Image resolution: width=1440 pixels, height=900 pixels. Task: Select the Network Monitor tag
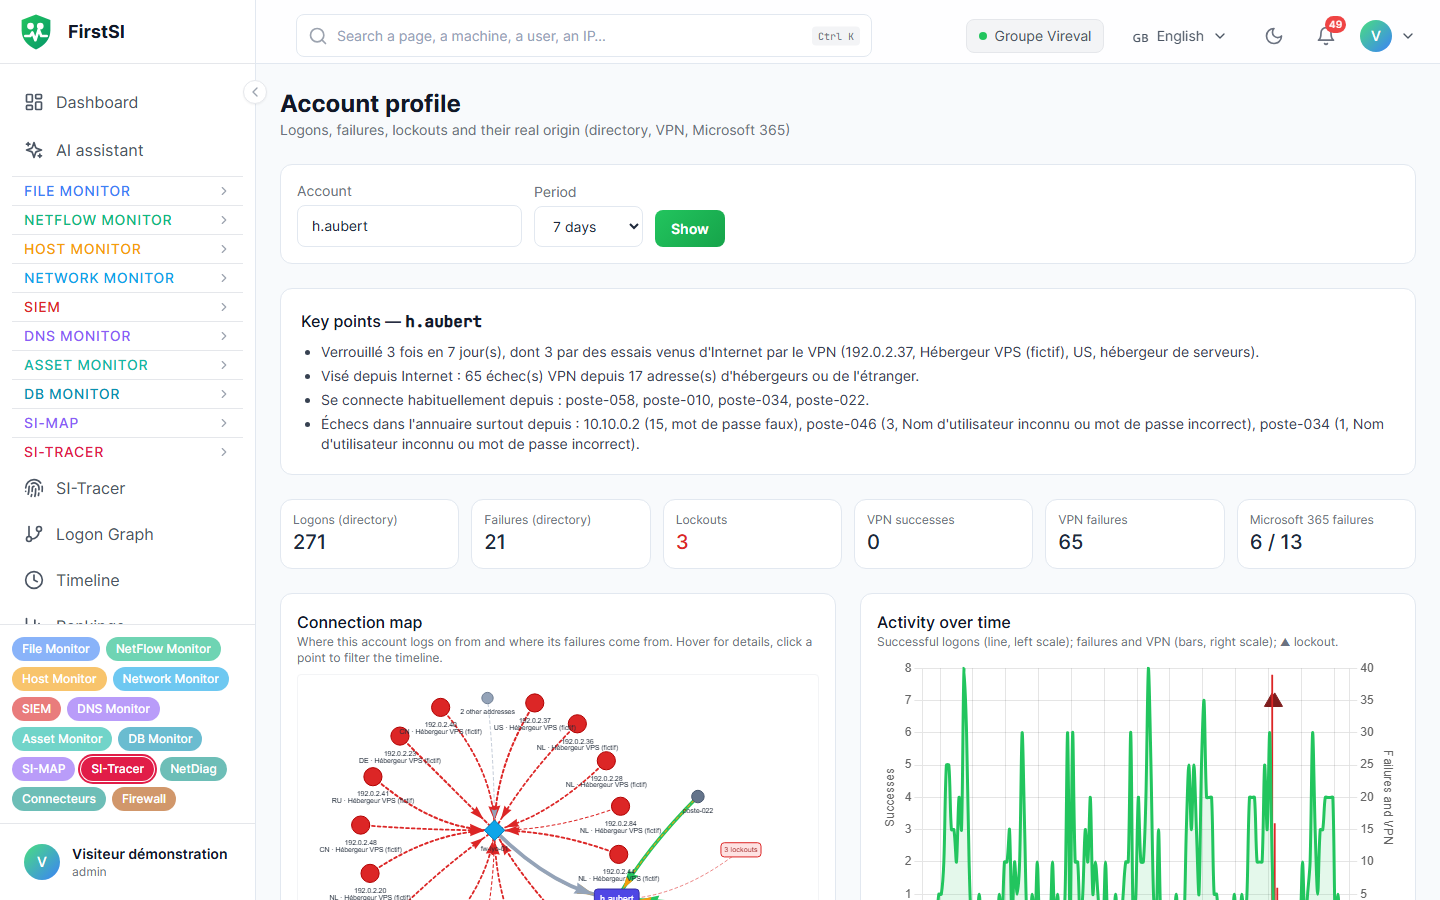(171, 679)
